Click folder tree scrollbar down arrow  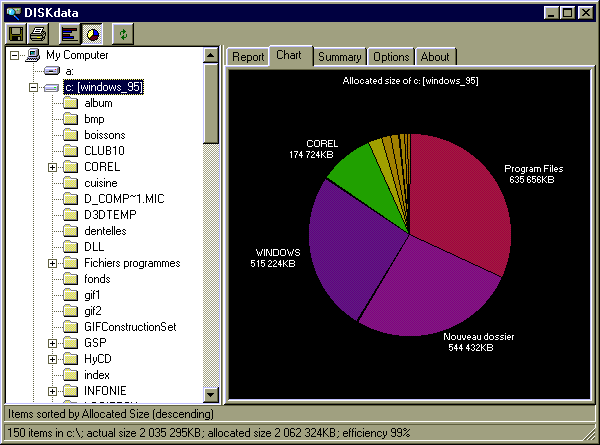click(x=211, y=395)
